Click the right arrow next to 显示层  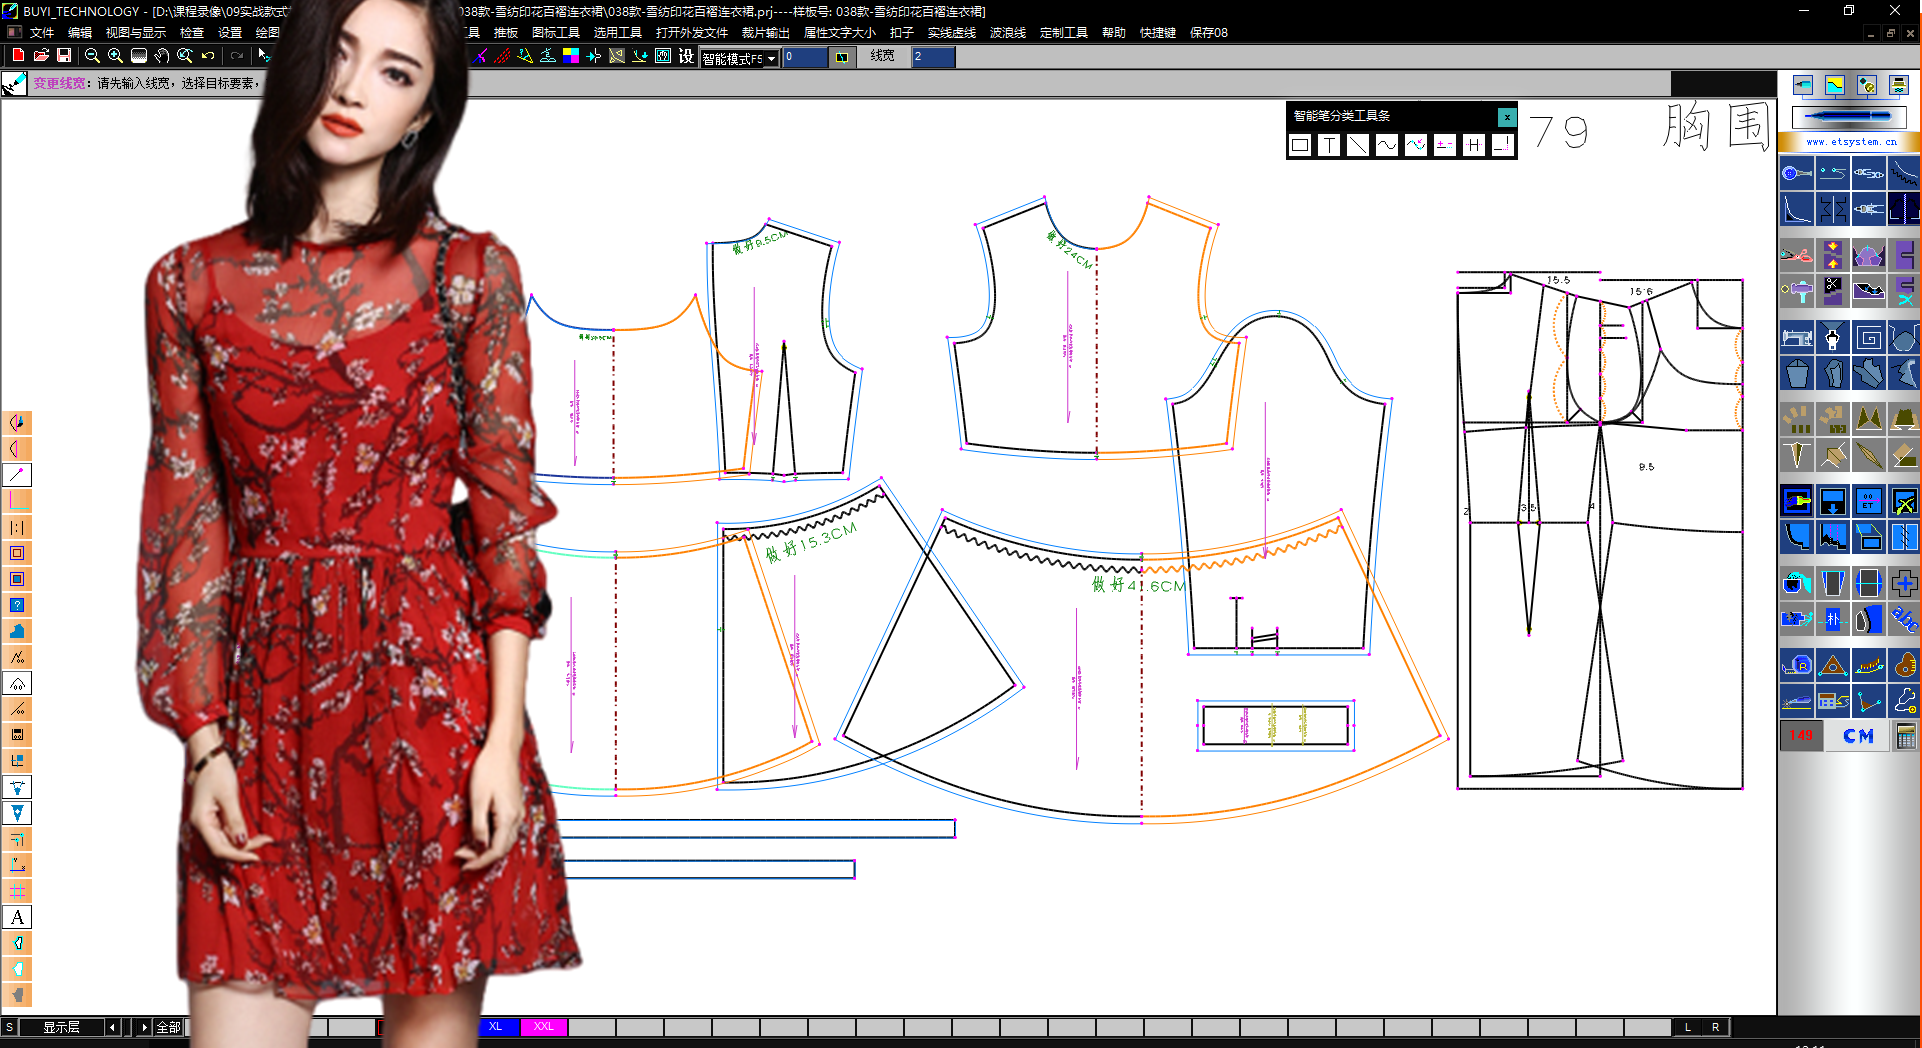click(x=144, y=1027)
